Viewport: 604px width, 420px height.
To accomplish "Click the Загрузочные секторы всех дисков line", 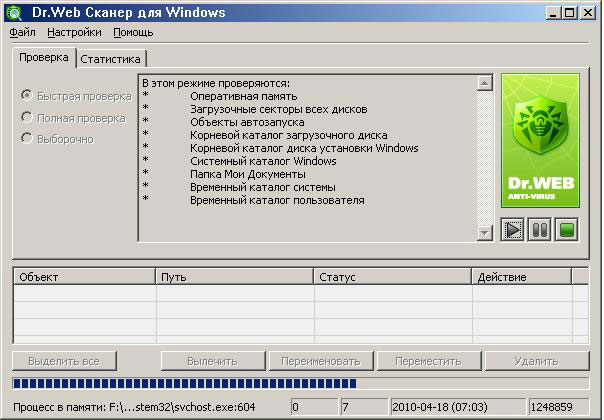I will [x=279, y=109].
